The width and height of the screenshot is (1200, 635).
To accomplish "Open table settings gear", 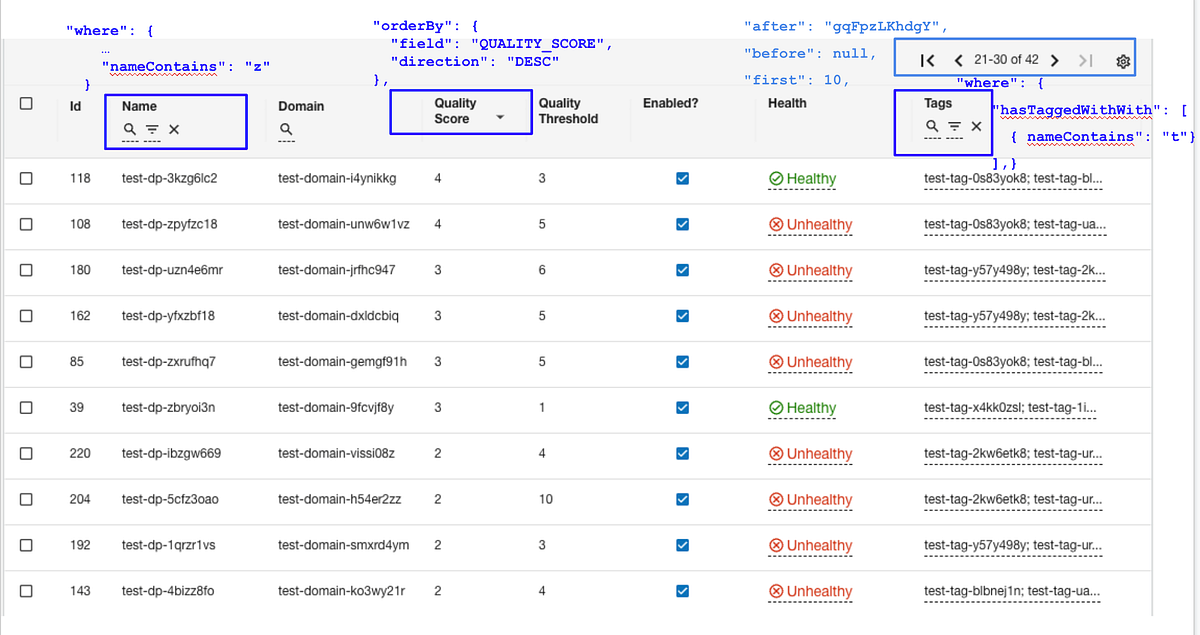I will click(x=1123, y=61).
